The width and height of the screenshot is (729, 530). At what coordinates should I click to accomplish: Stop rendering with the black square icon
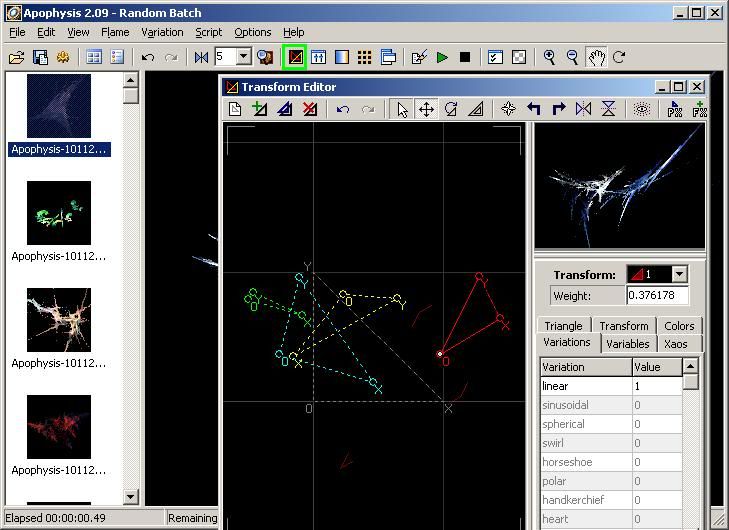(465, 57)
